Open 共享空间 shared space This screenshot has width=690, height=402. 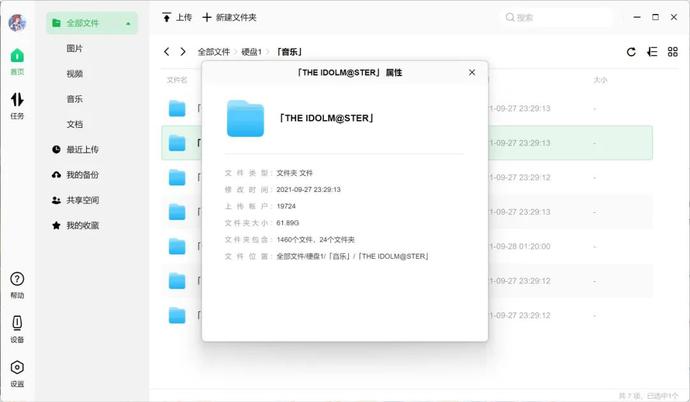pos(75,200)
